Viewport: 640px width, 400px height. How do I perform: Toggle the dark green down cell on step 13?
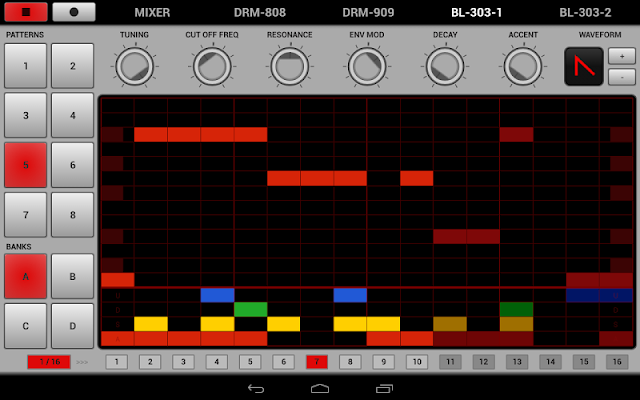(x=516, y=309)
